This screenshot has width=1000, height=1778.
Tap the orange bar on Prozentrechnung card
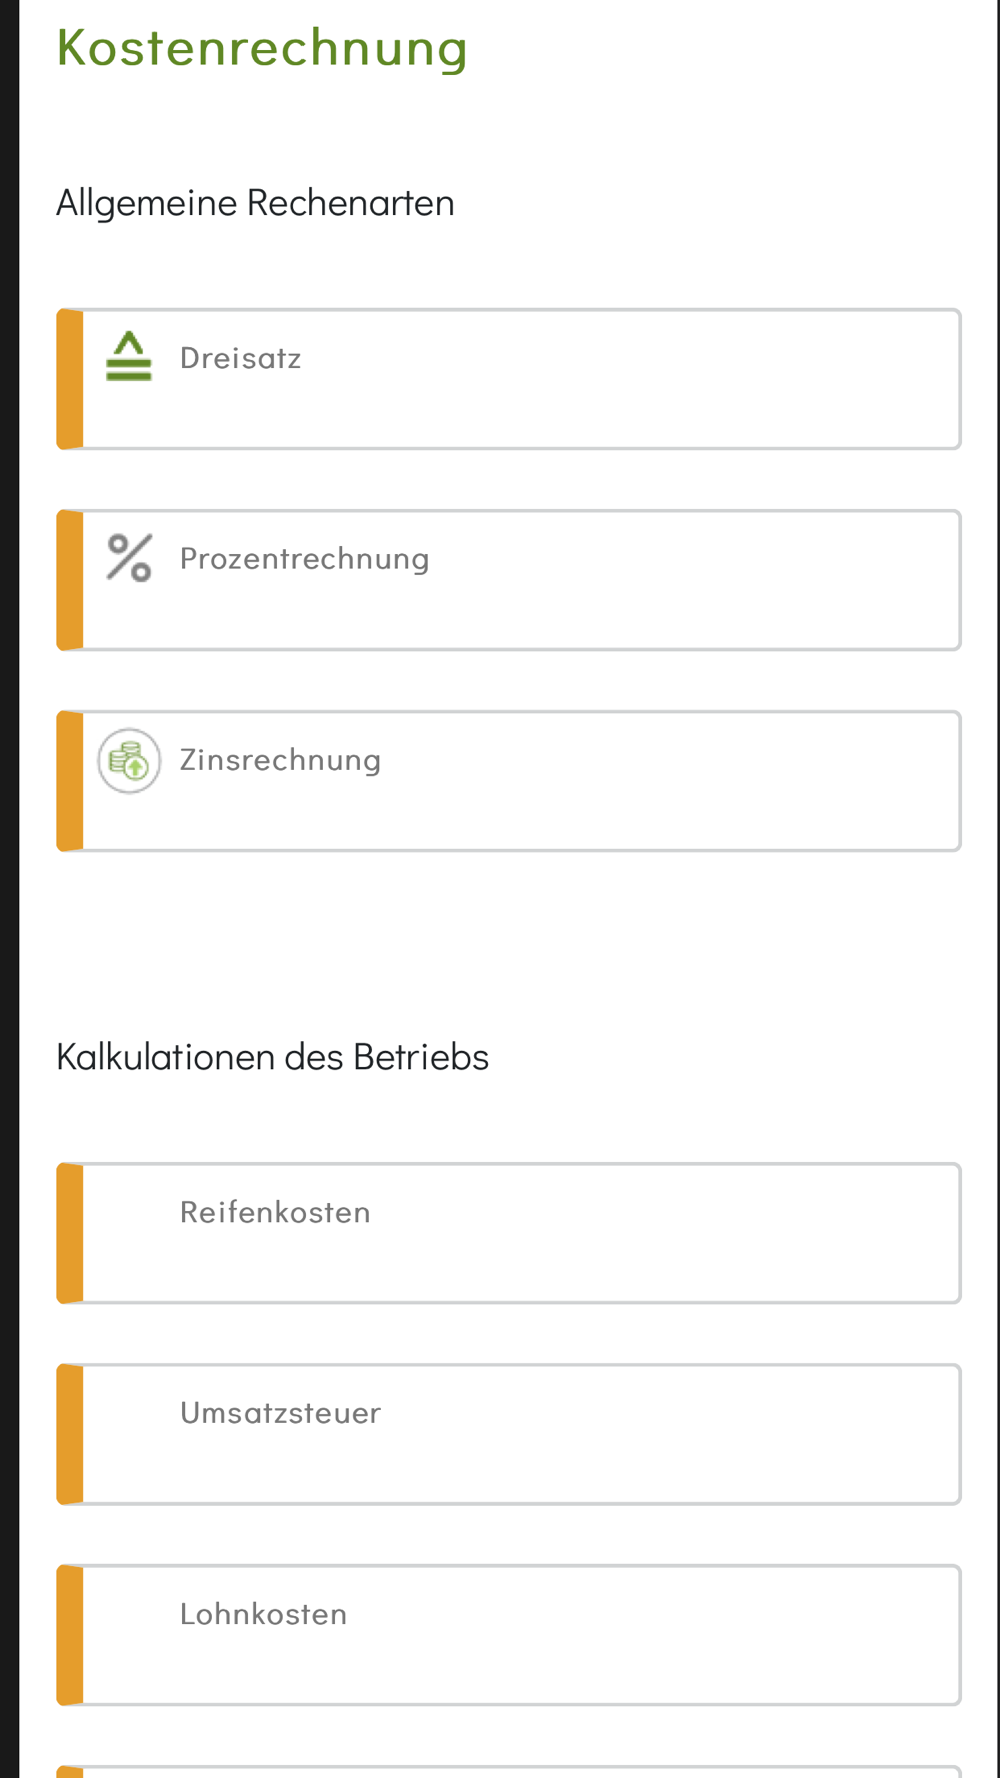click(x=70, y=580)
